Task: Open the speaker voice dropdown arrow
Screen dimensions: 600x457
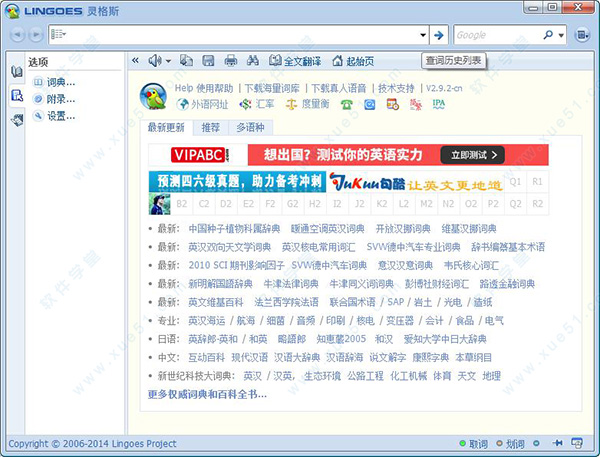Action: 168,61
